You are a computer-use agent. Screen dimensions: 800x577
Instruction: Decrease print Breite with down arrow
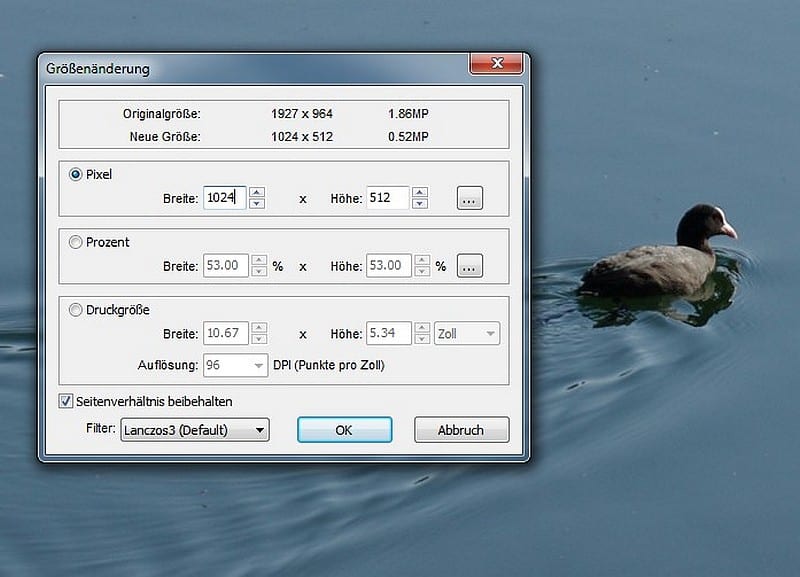(x=259, y=339)
